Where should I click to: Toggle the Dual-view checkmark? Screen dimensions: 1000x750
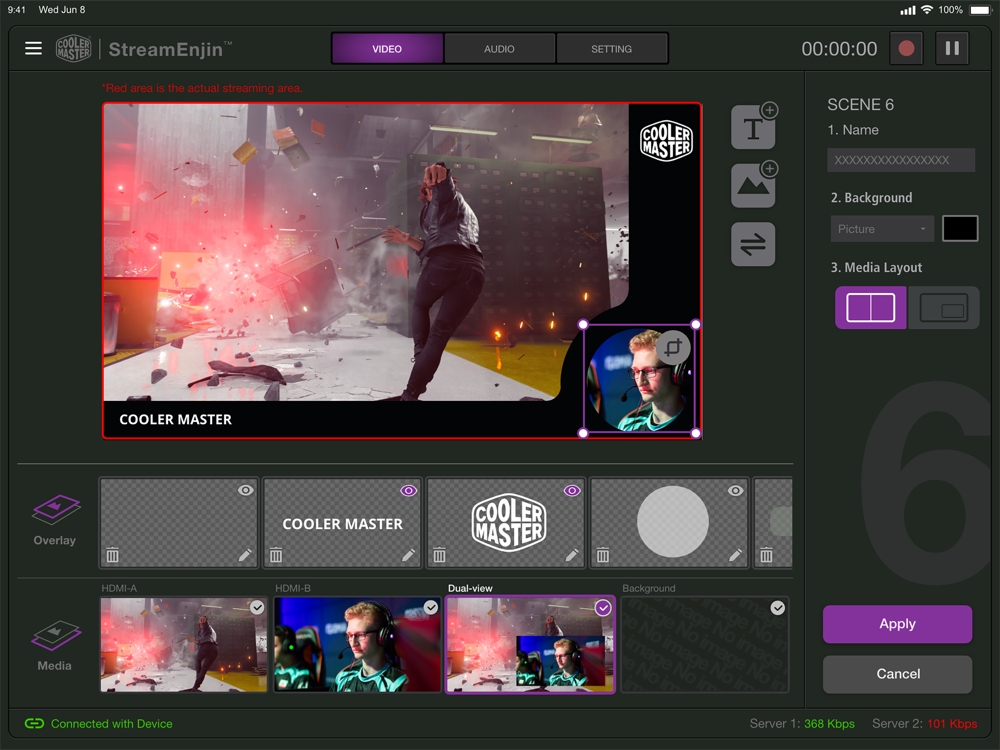(x=603, y=608)
